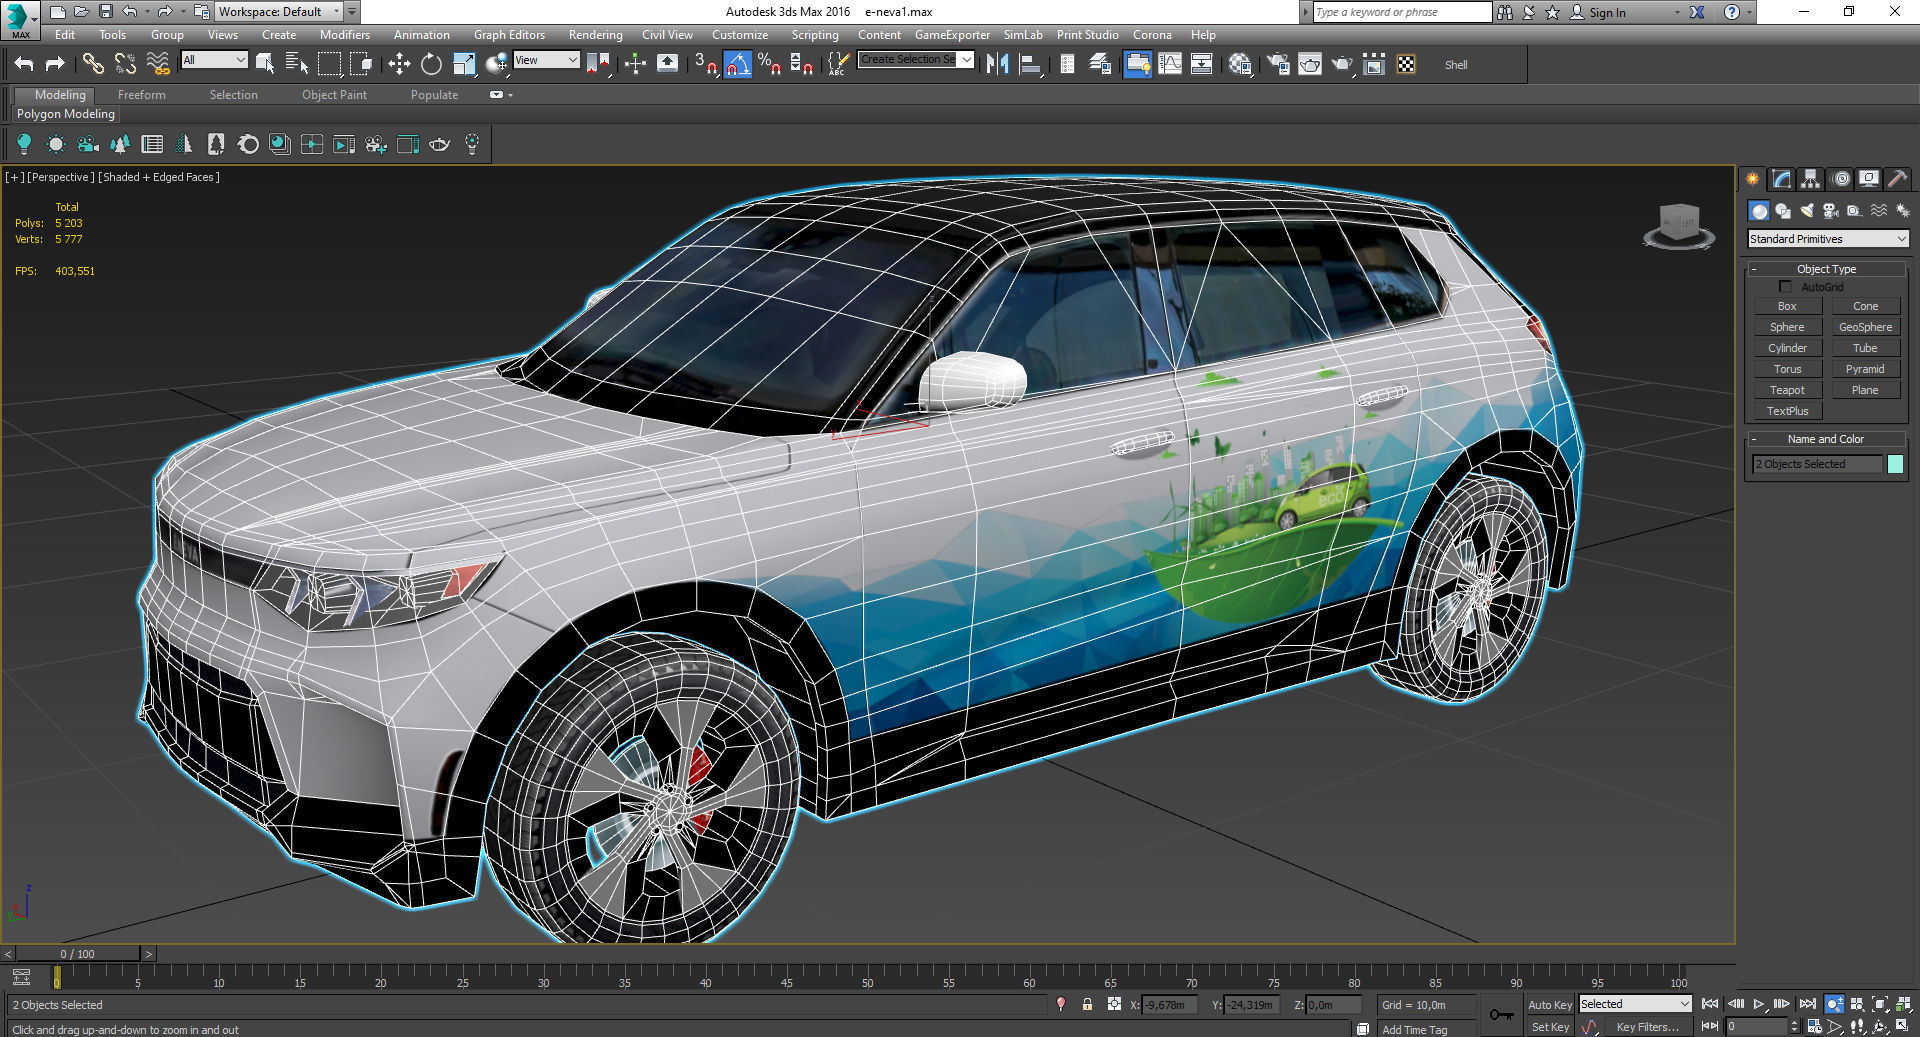
Task: Choose the GeoSphere primitive button
Action: [x=1865, y=327]
